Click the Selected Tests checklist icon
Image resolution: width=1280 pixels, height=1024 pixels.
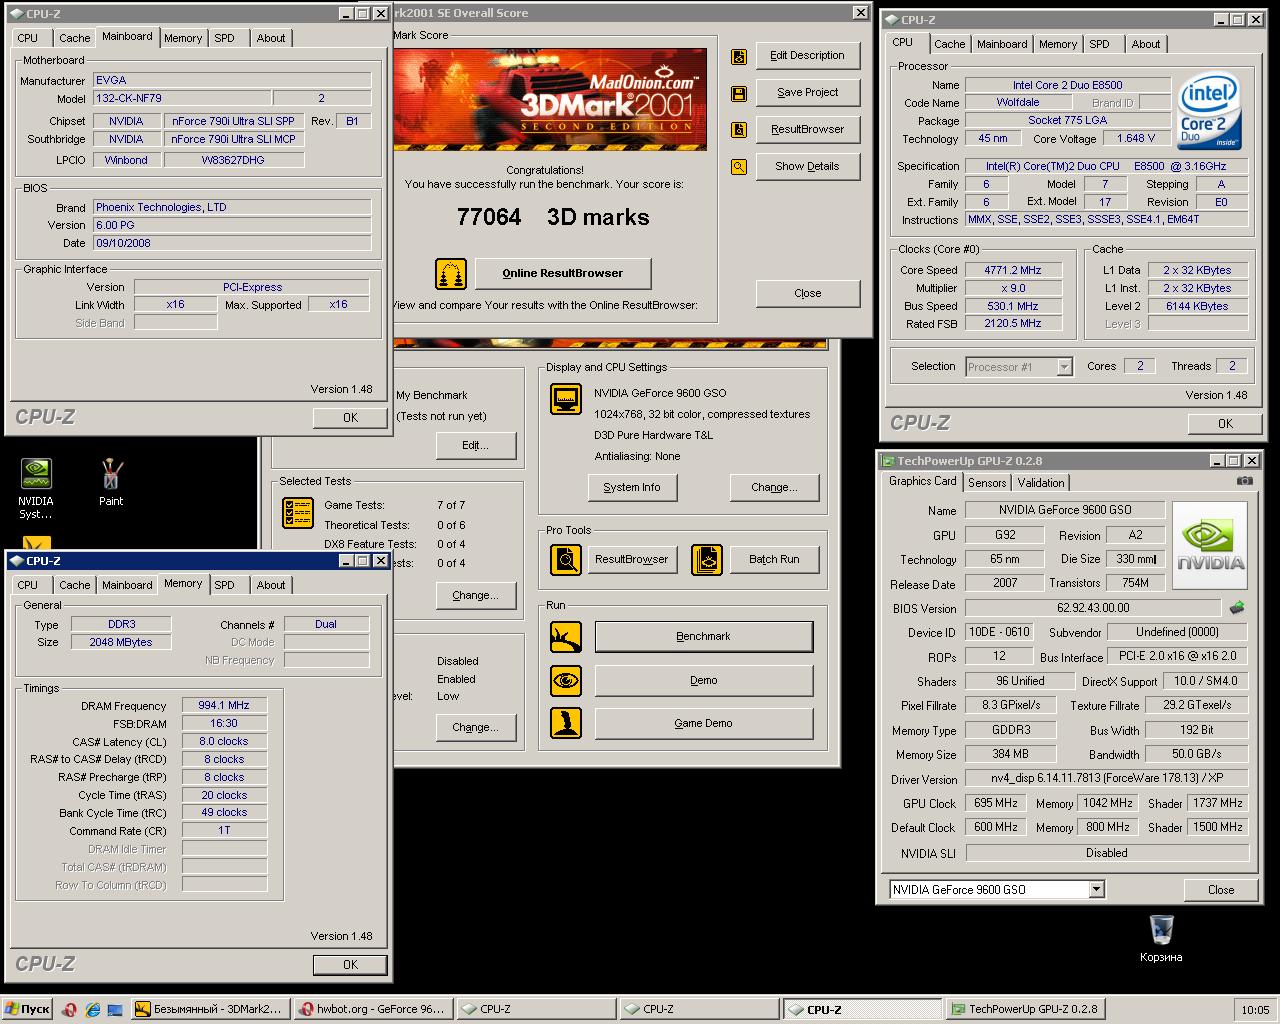coord(298,512)
